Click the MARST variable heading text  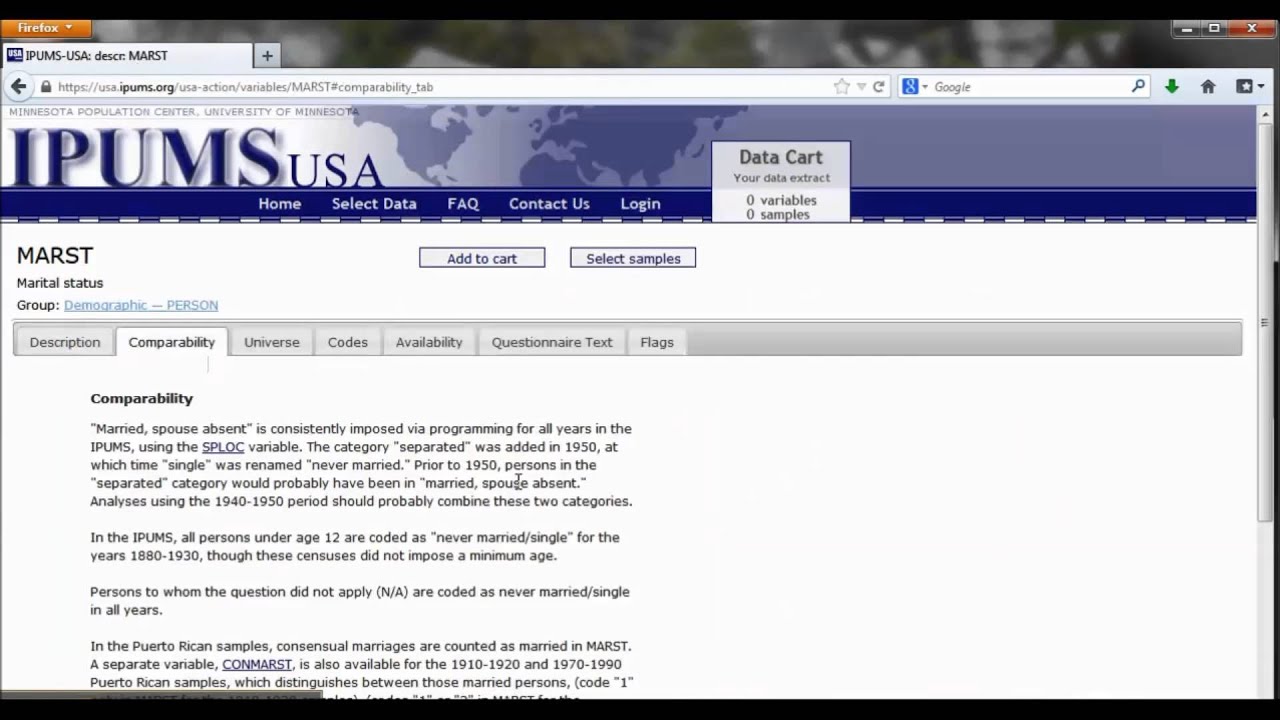[x=55, y=256]
